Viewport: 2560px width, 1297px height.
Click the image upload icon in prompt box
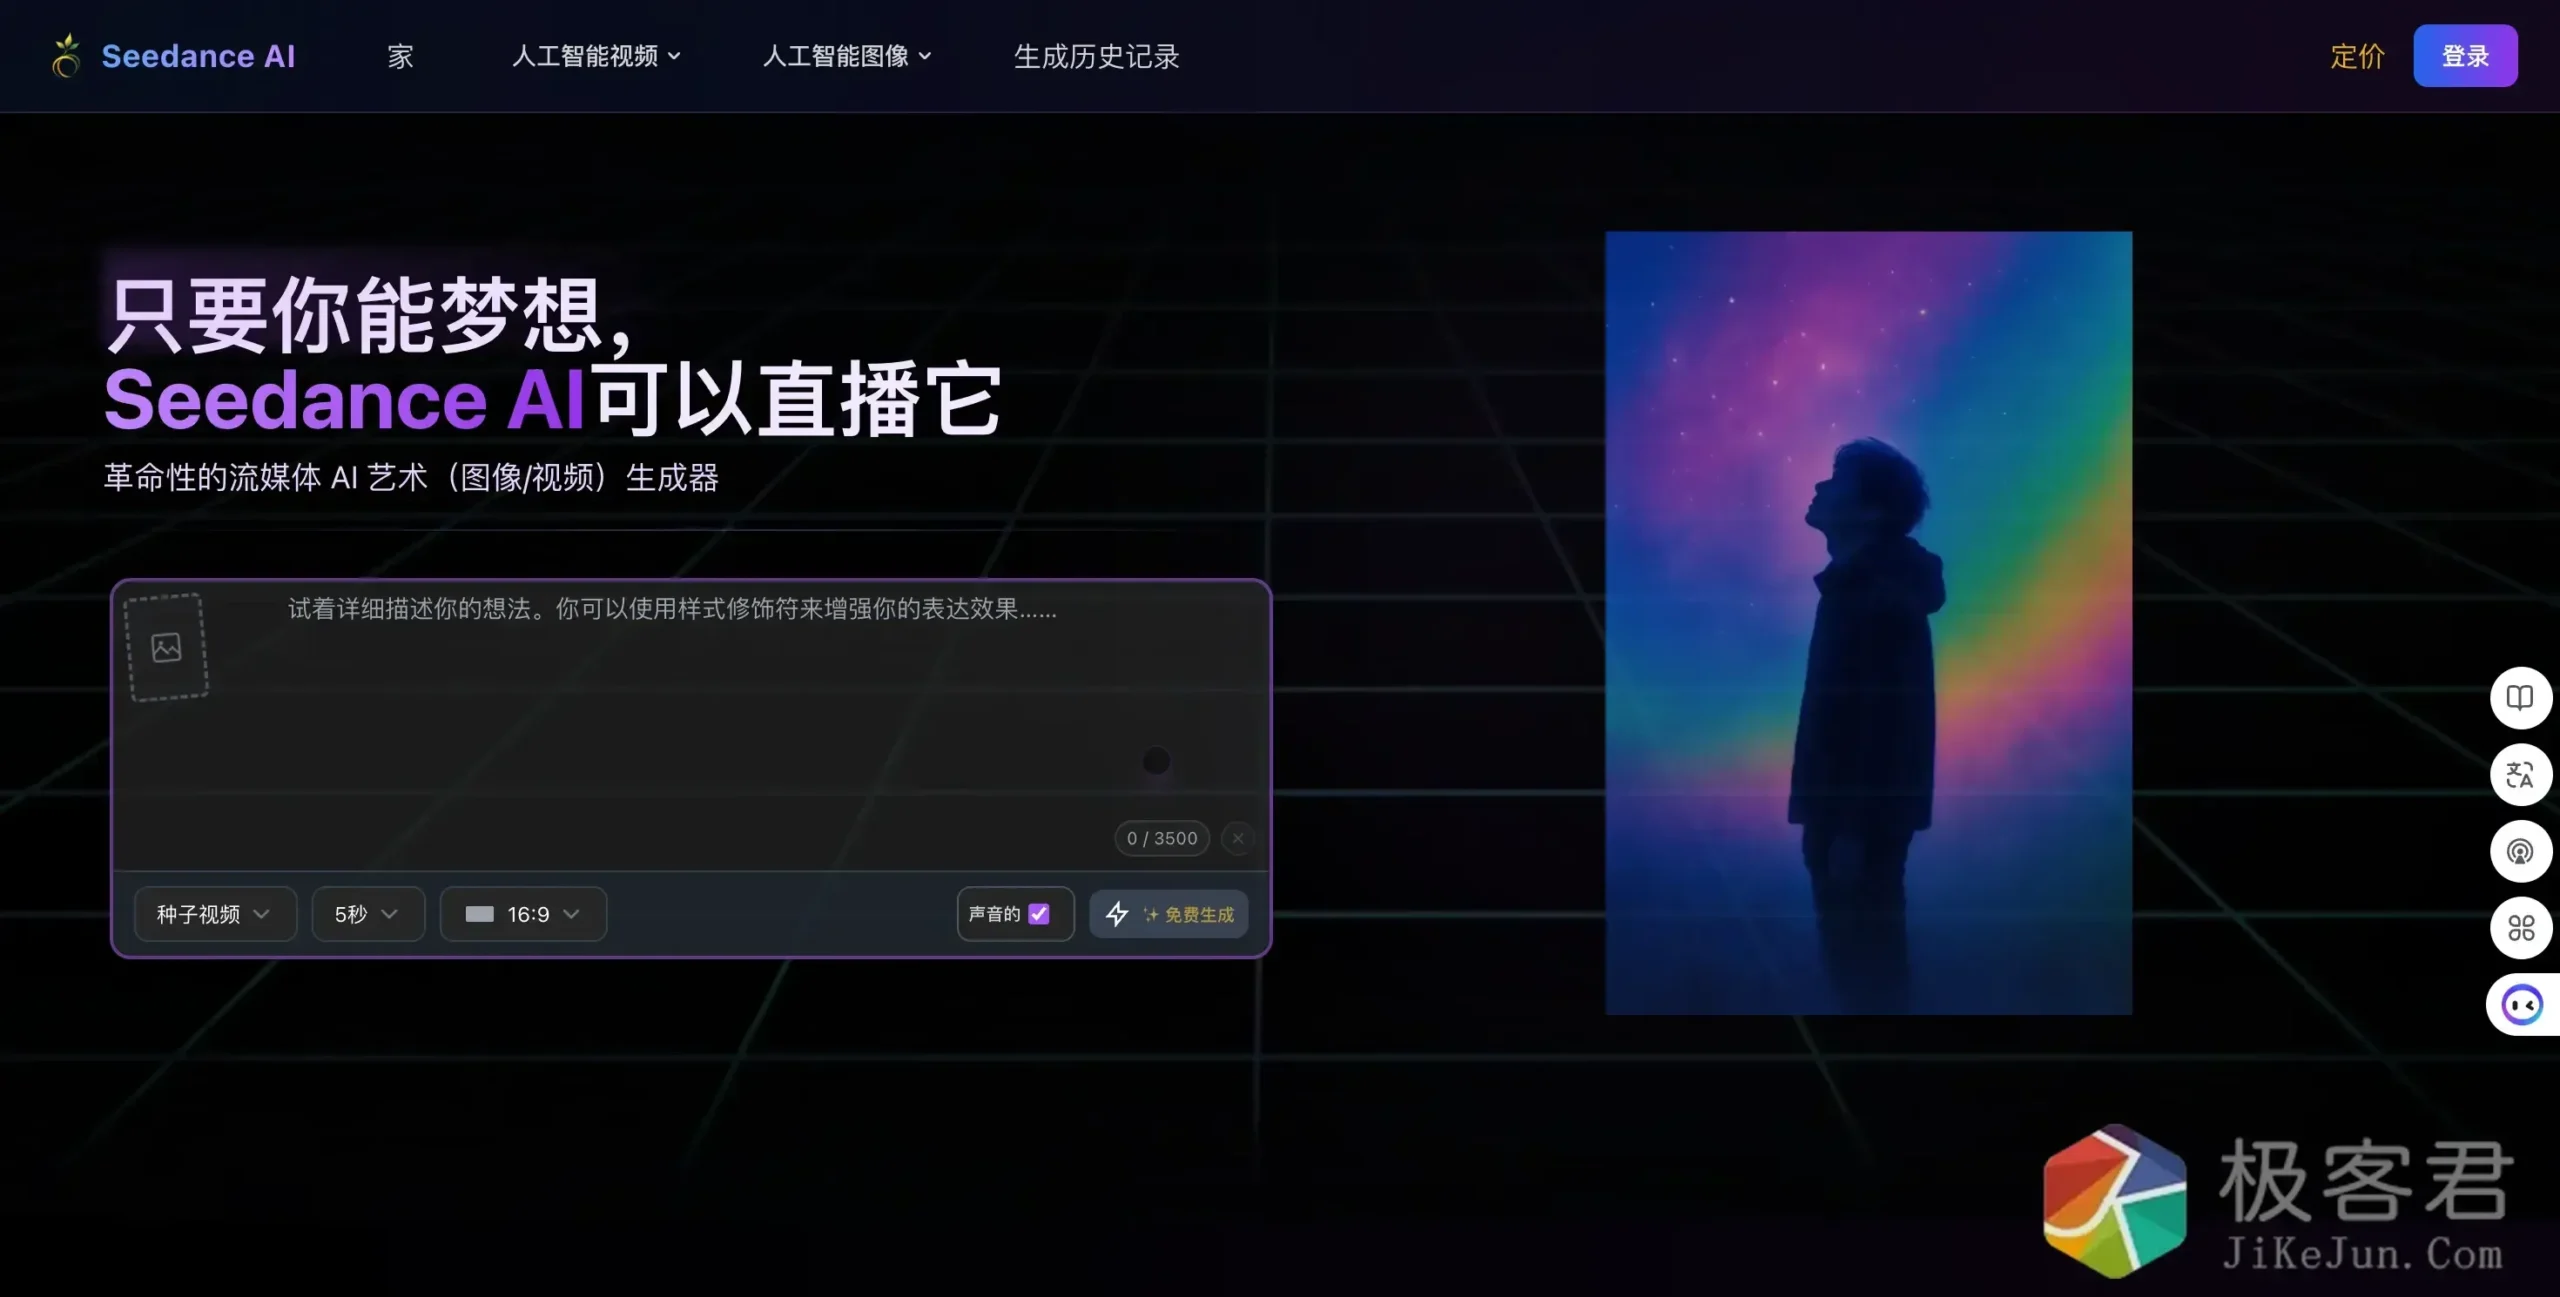pos(165,646)
